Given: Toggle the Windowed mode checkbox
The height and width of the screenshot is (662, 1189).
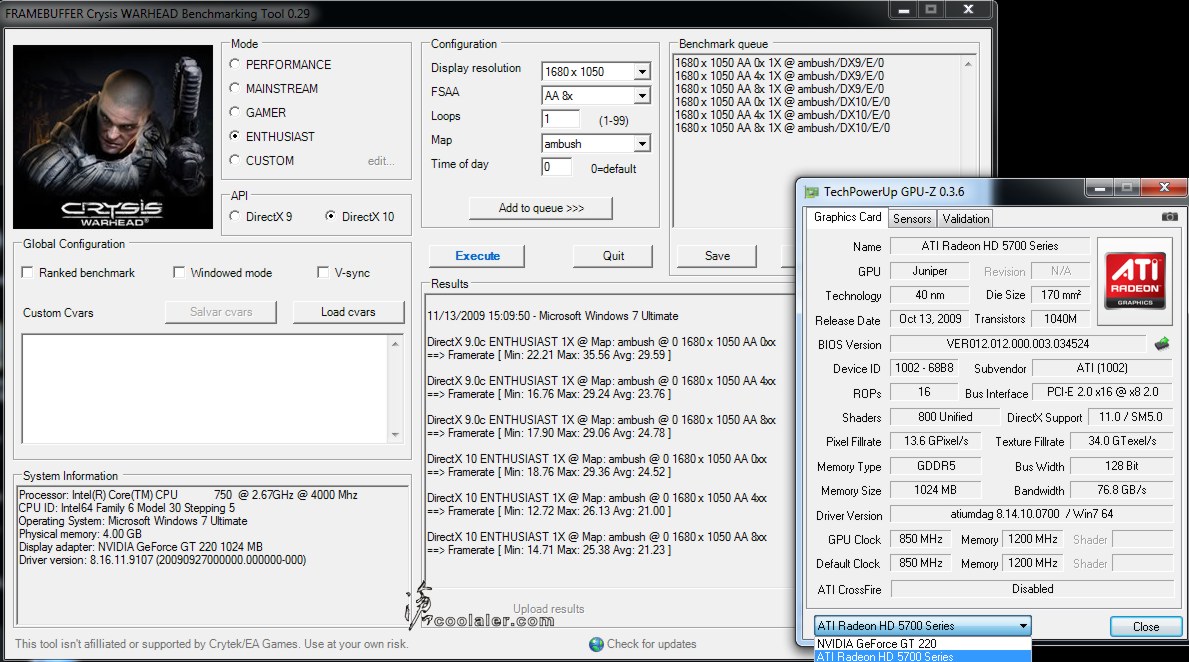Looking at the screenshot, I should click(179, 272).
